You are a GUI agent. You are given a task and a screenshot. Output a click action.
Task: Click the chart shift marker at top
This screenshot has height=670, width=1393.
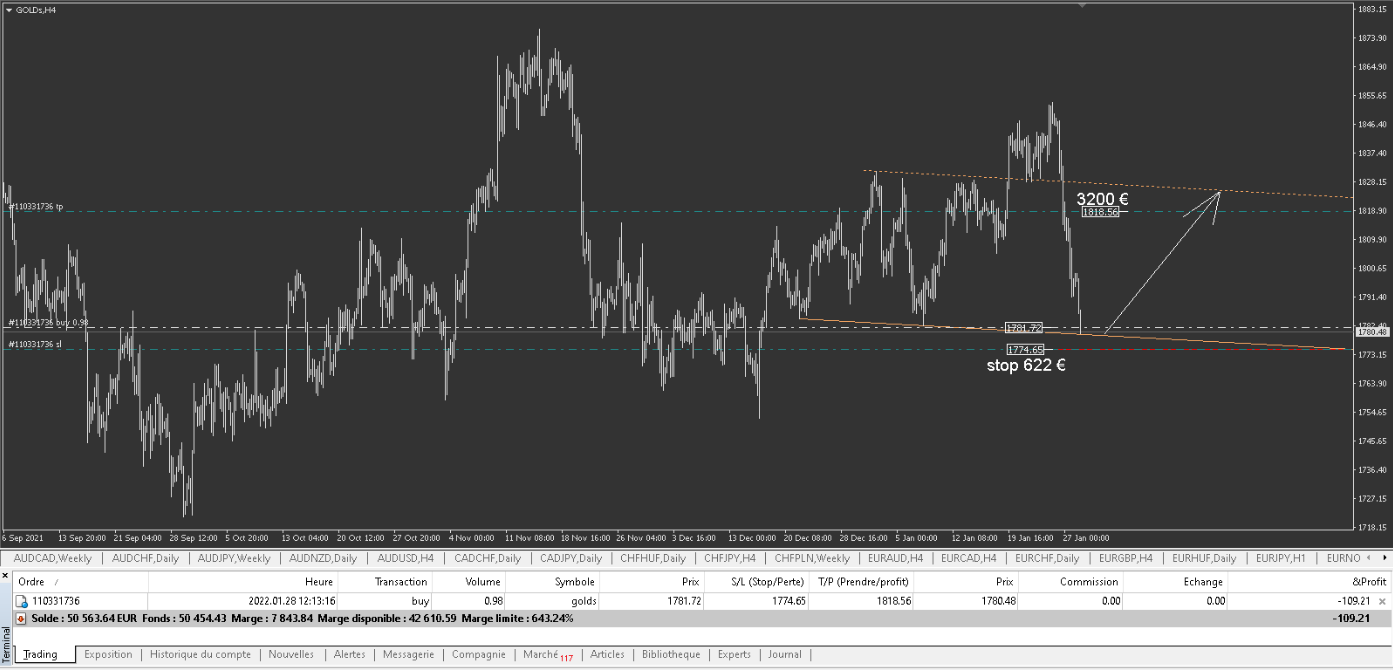(1081, 4)
